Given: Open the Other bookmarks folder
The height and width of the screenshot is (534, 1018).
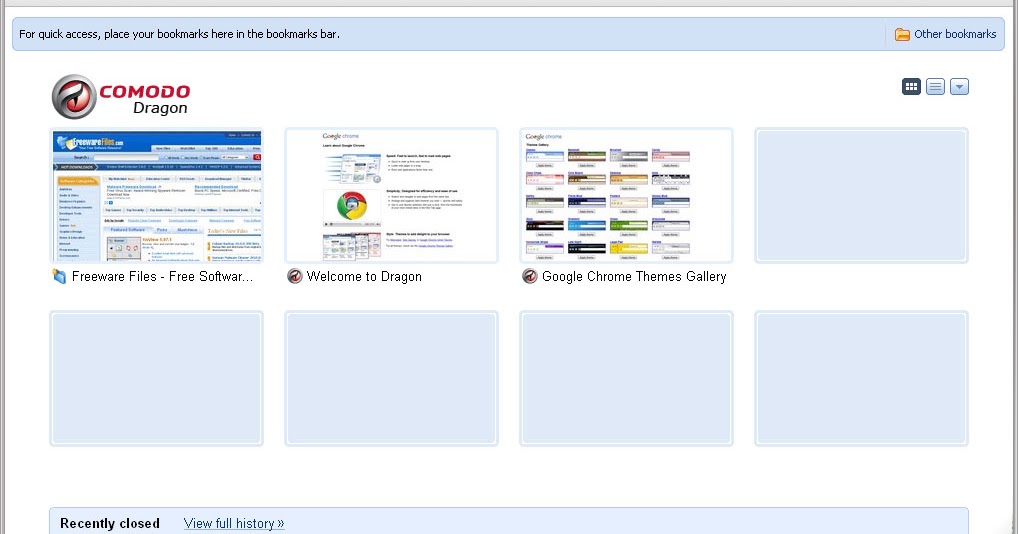Looking at the screenshot, I should [x=945, y=34].
